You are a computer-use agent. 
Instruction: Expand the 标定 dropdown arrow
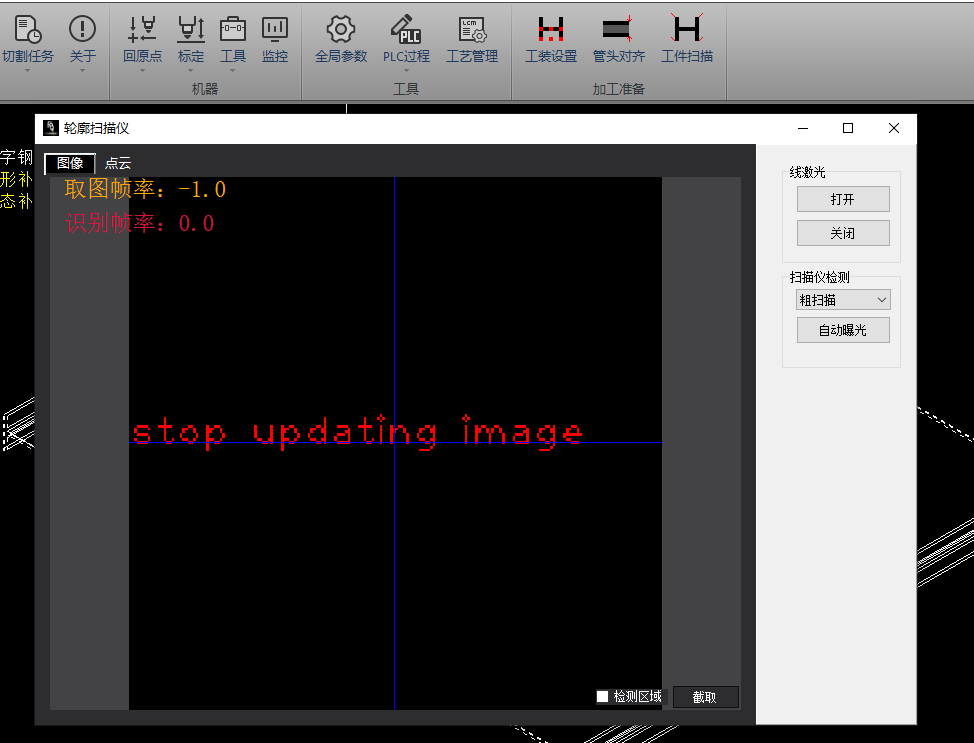click(191, 71)
